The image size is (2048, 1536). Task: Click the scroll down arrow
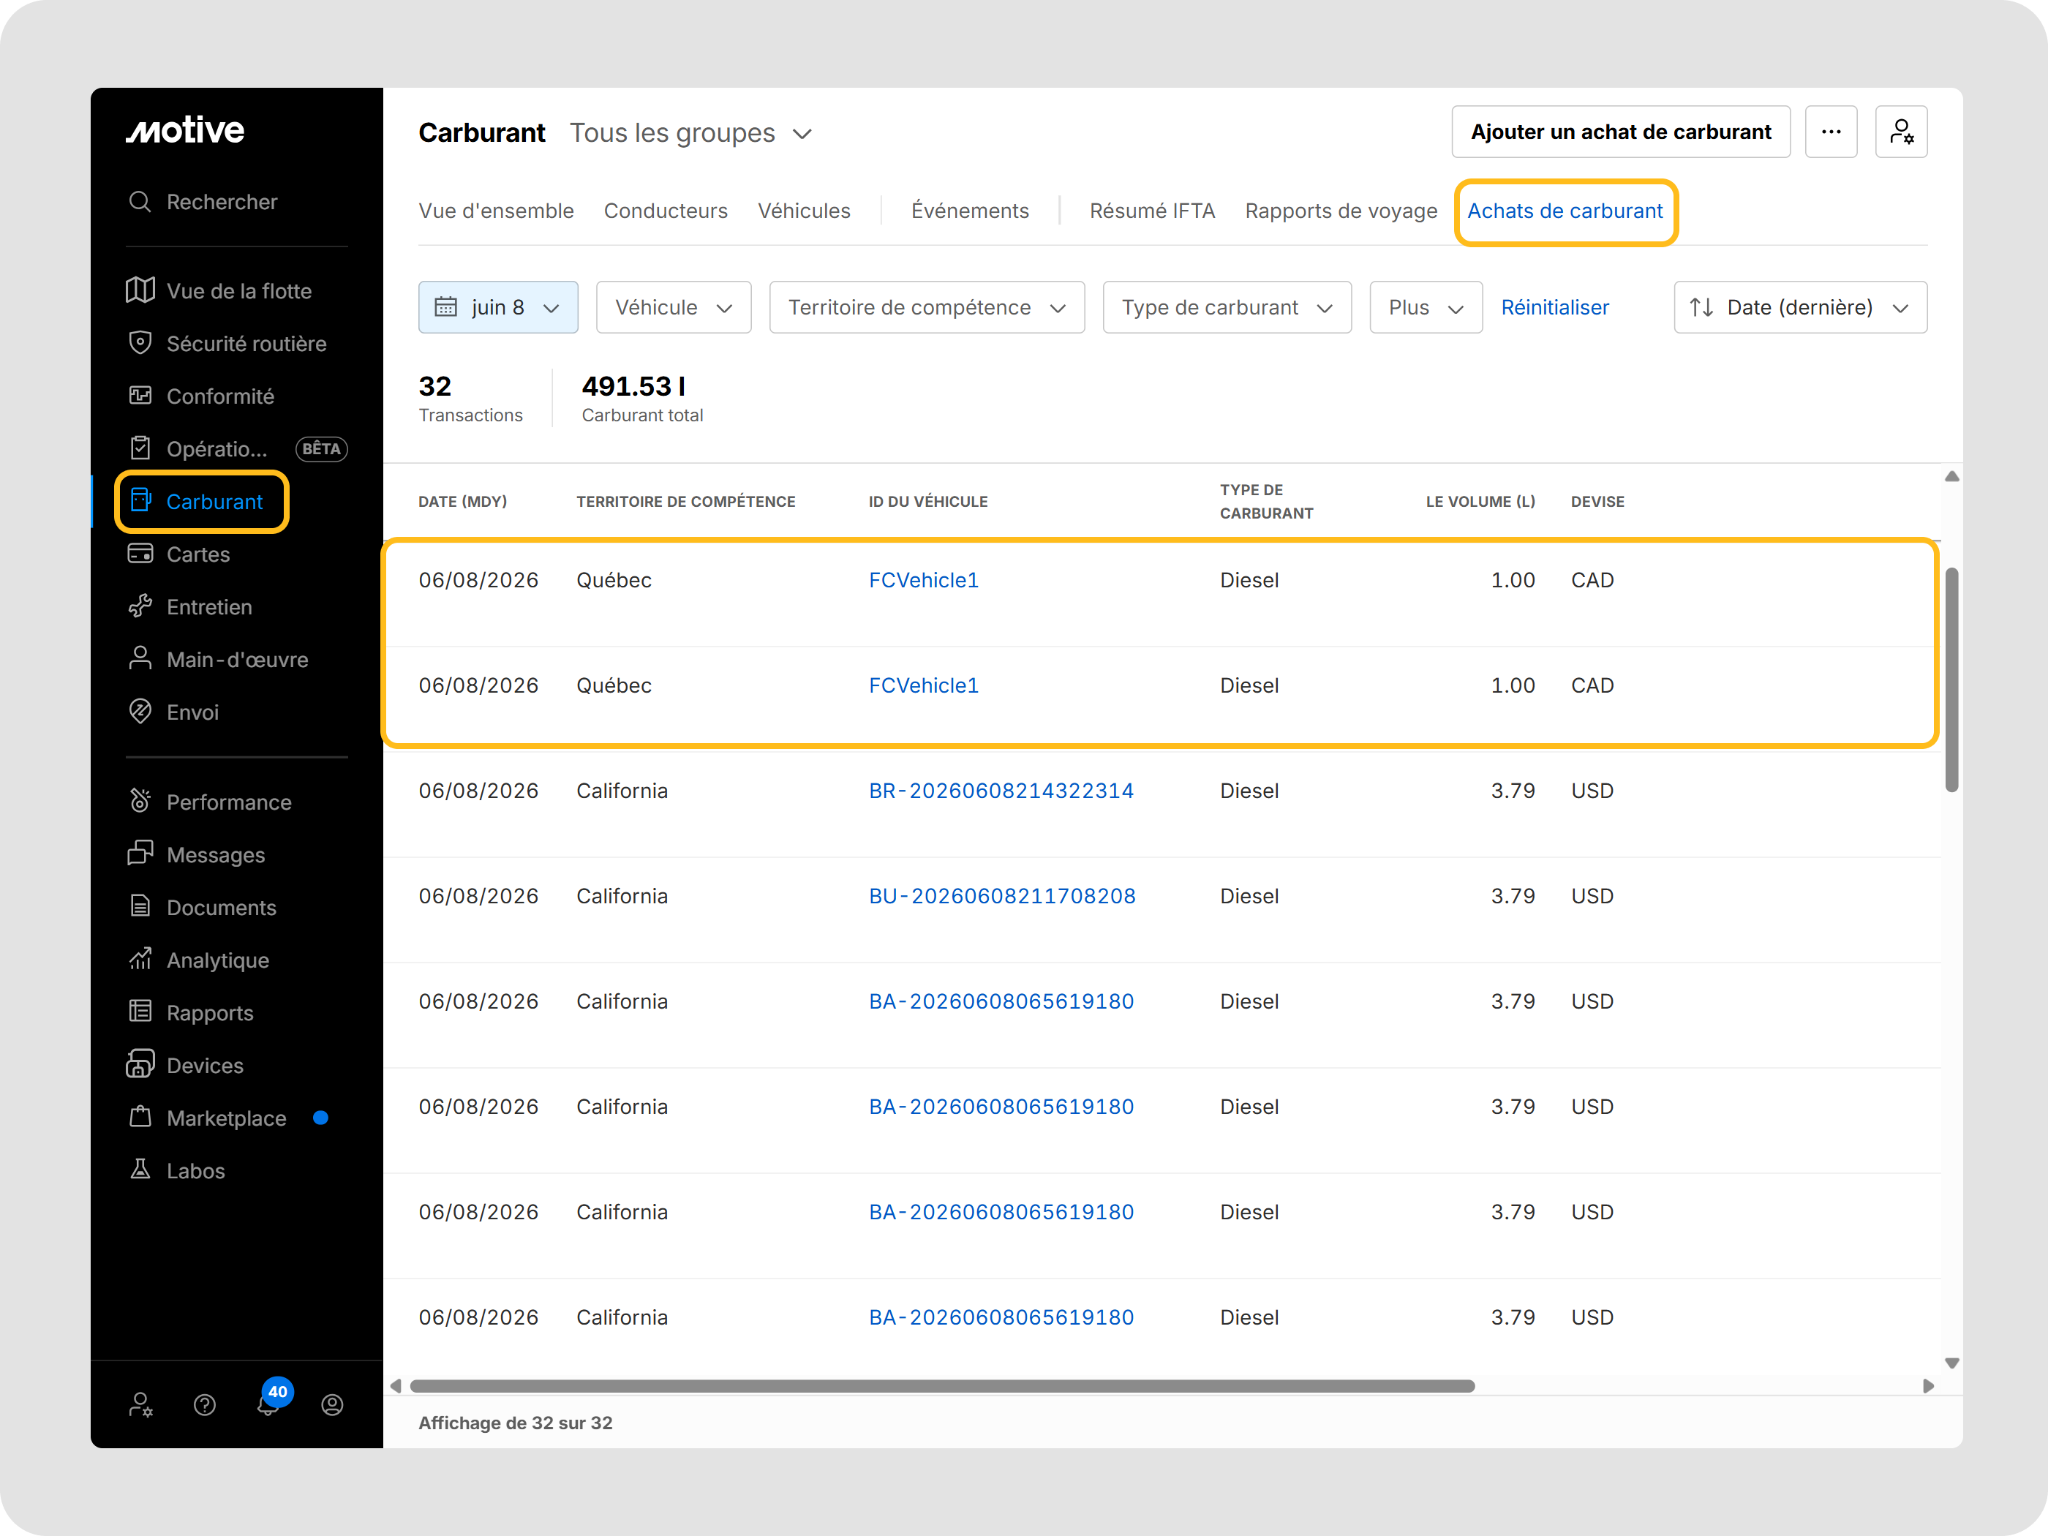pyautogui.click(x=1951, y=1363)
